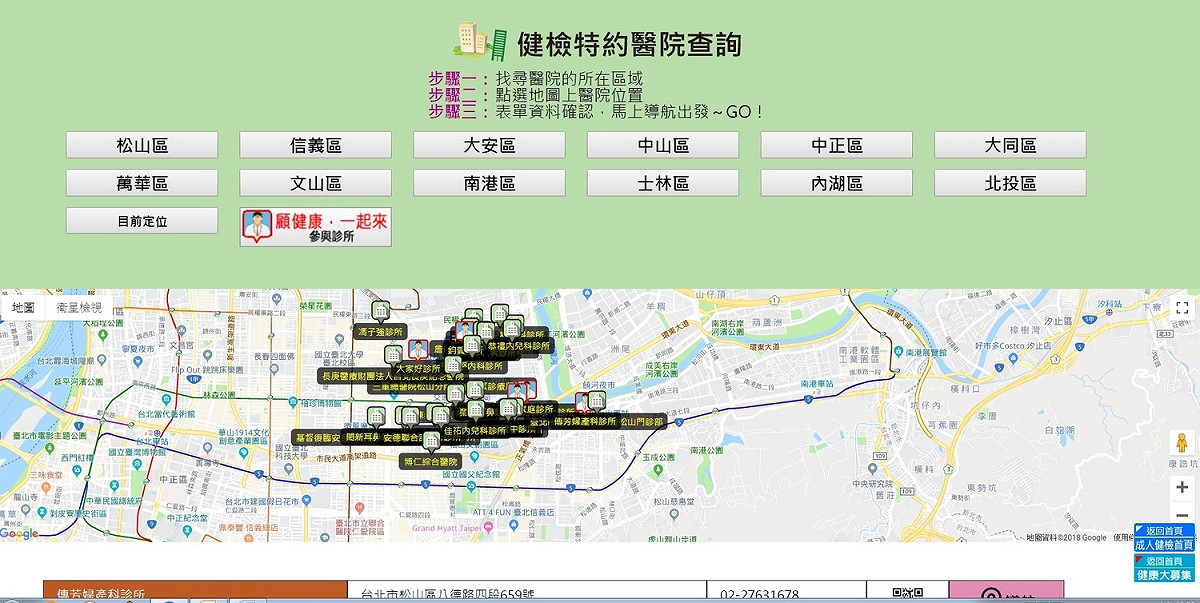Click the 顧健康一起來 參與診所 banner button

[x=316, y=227]
